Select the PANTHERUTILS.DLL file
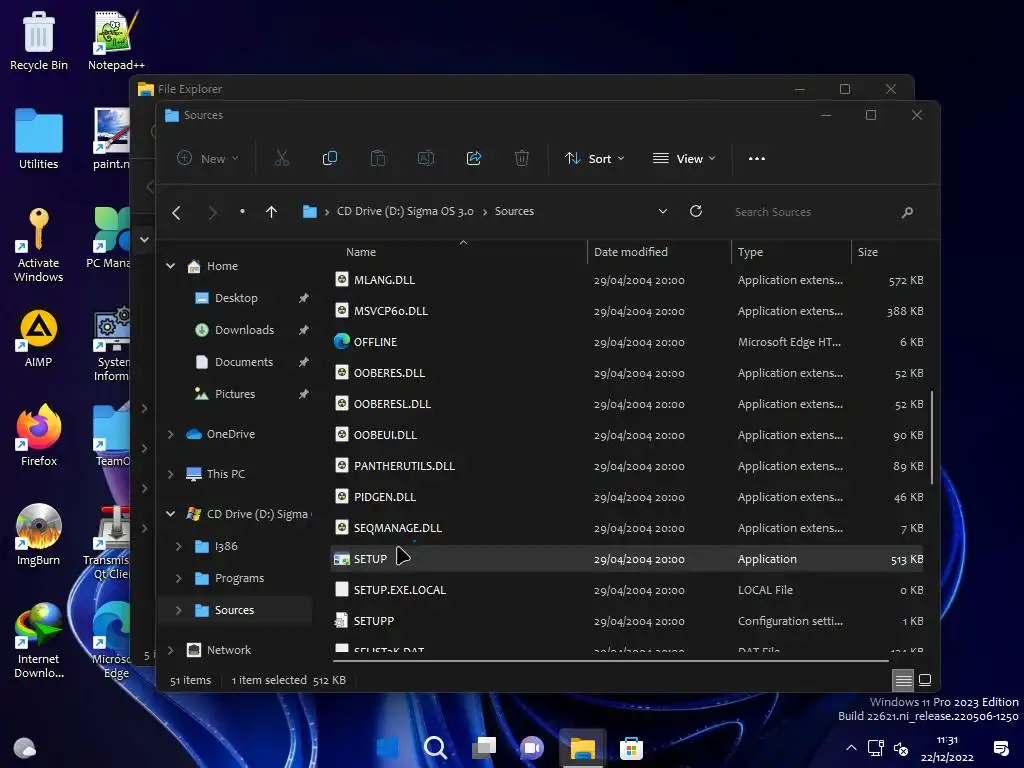This screenshot has width=1024, height=768. pos(627,466)
